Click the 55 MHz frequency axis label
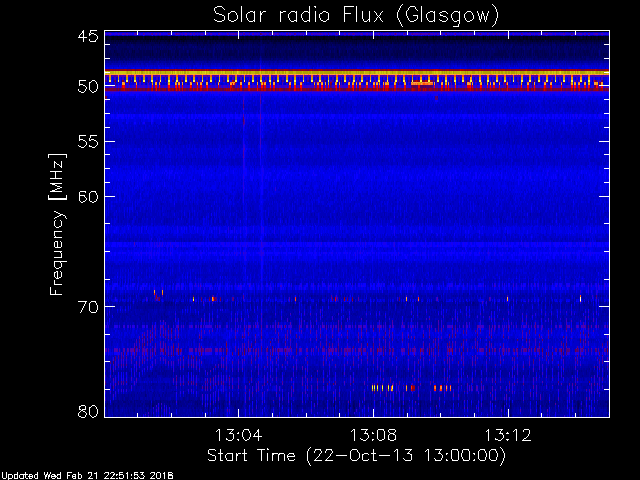Screen dimensions: 640x480 88,142
